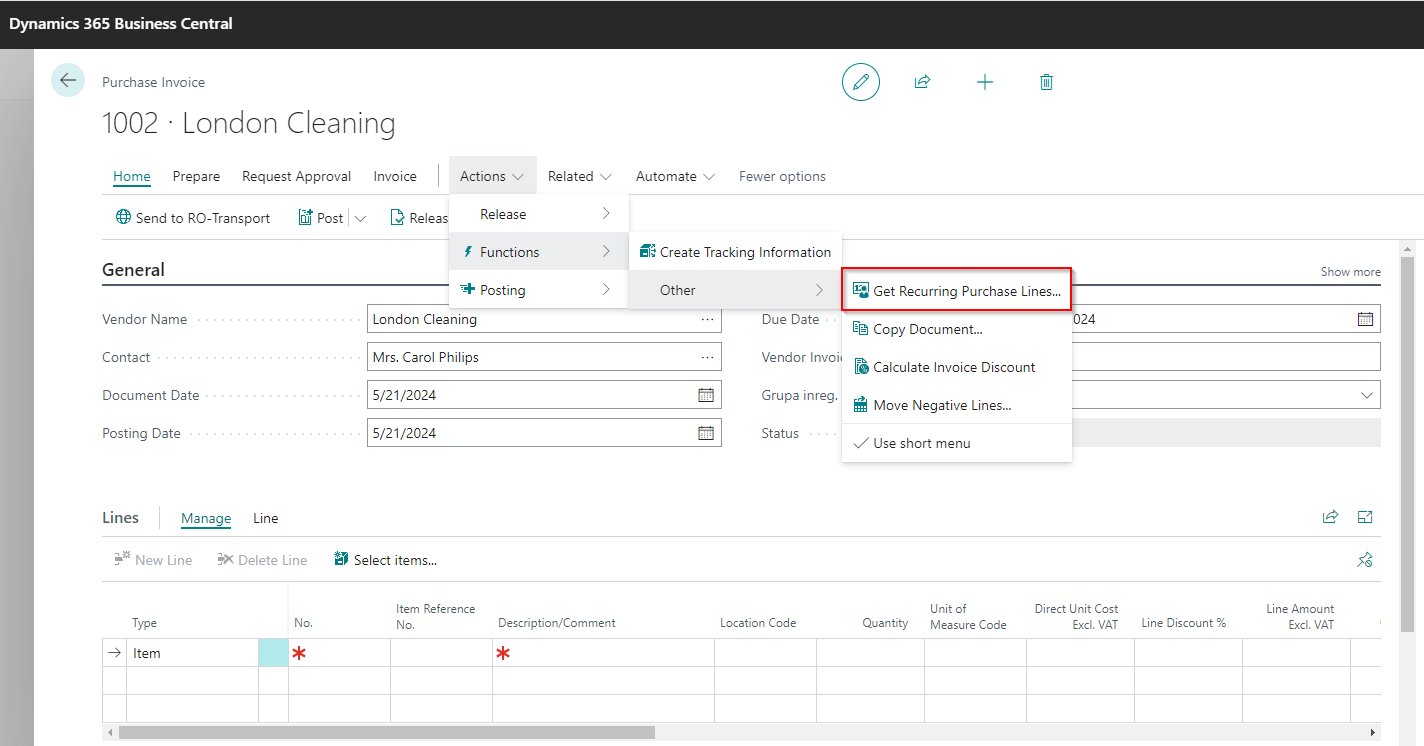
Task: Click the Copy Document icon
Action: coord(860,329)
